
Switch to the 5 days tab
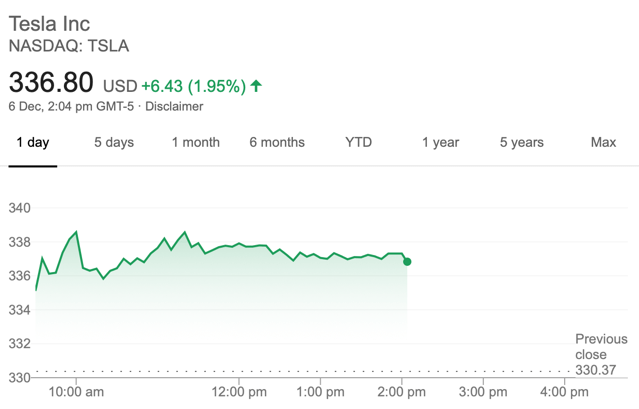(x=114, y=142)
